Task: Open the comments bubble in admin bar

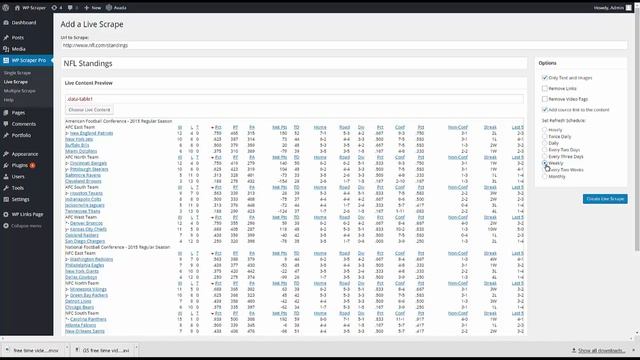Action: (70, 7)
